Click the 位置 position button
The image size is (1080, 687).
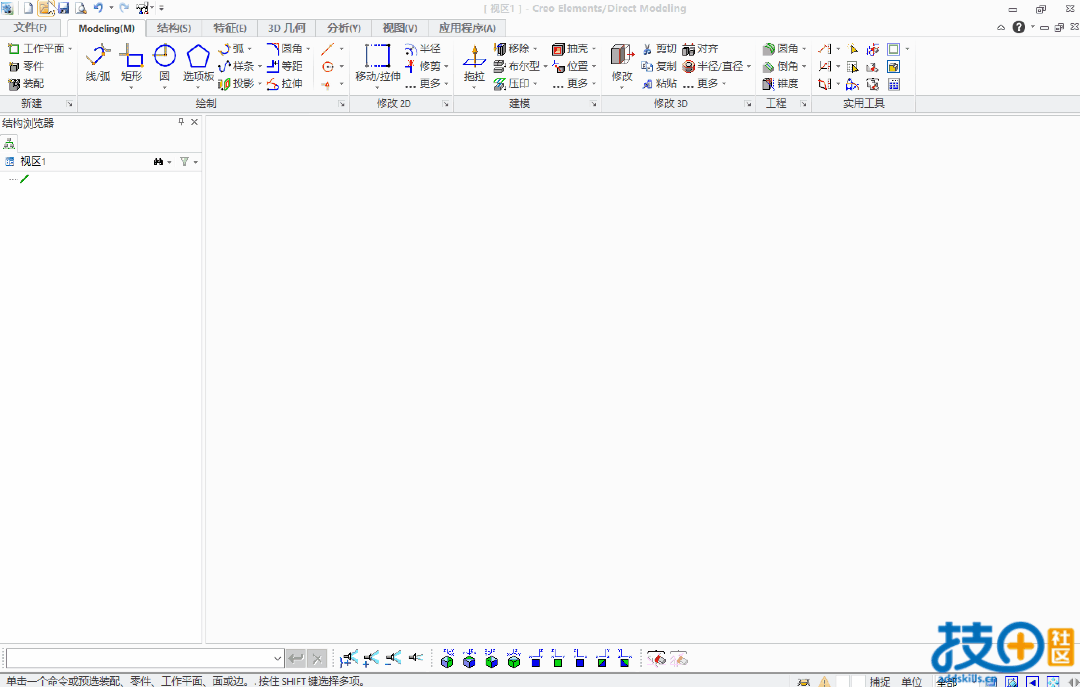point(570,66)
